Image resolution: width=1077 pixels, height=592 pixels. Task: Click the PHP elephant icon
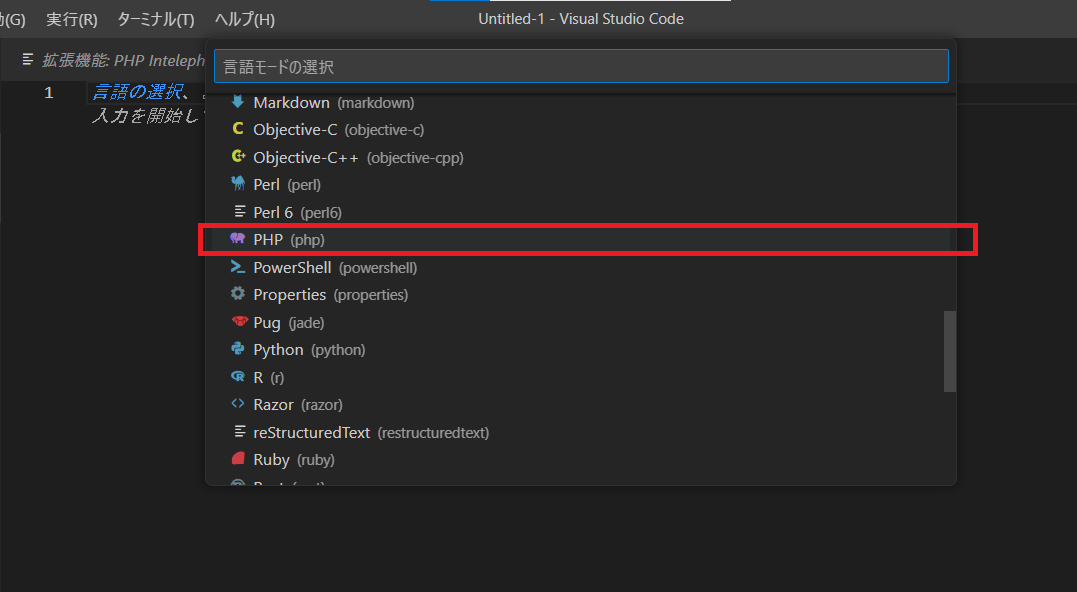(238, 239)
